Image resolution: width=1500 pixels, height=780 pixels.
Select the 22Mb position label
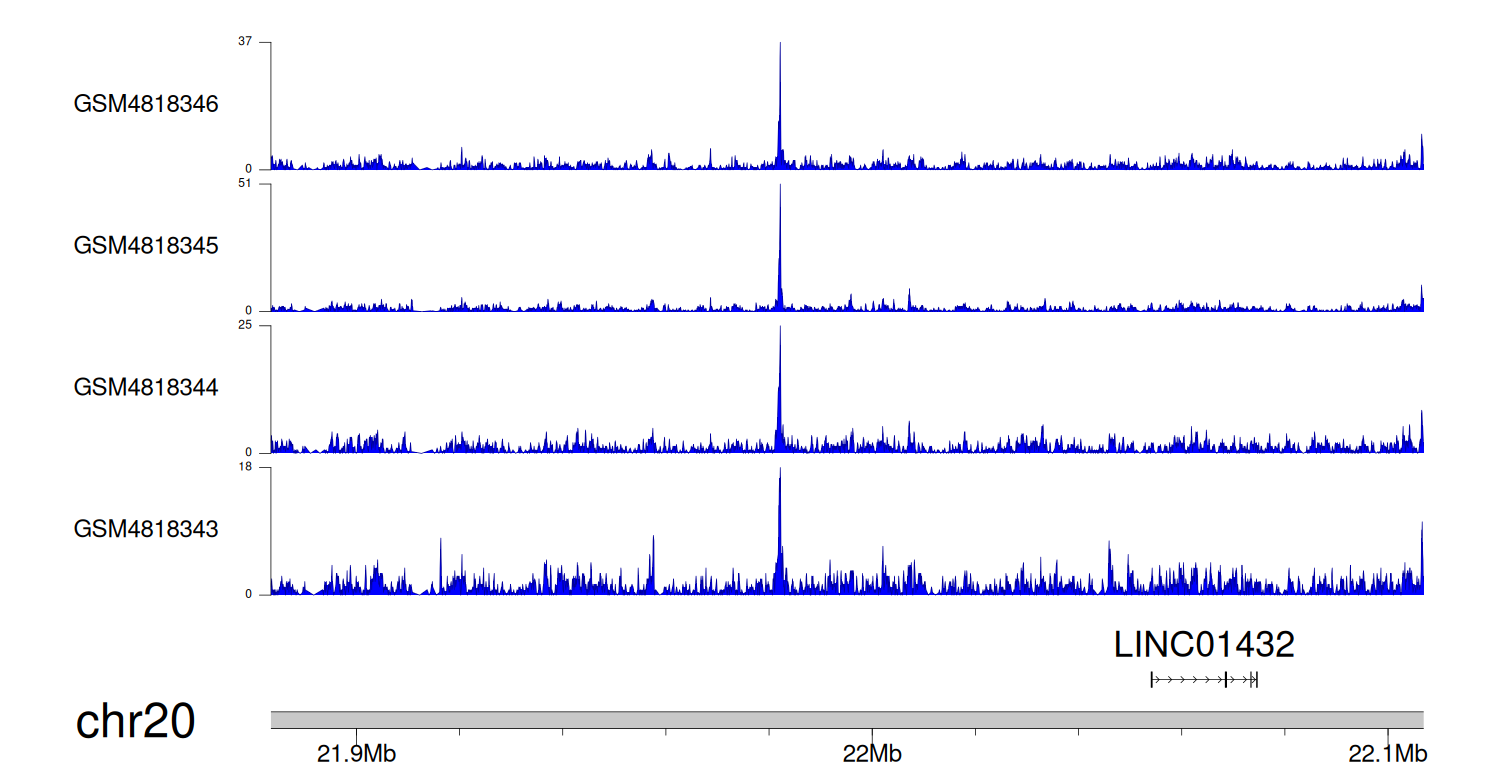tap(871, 753)
